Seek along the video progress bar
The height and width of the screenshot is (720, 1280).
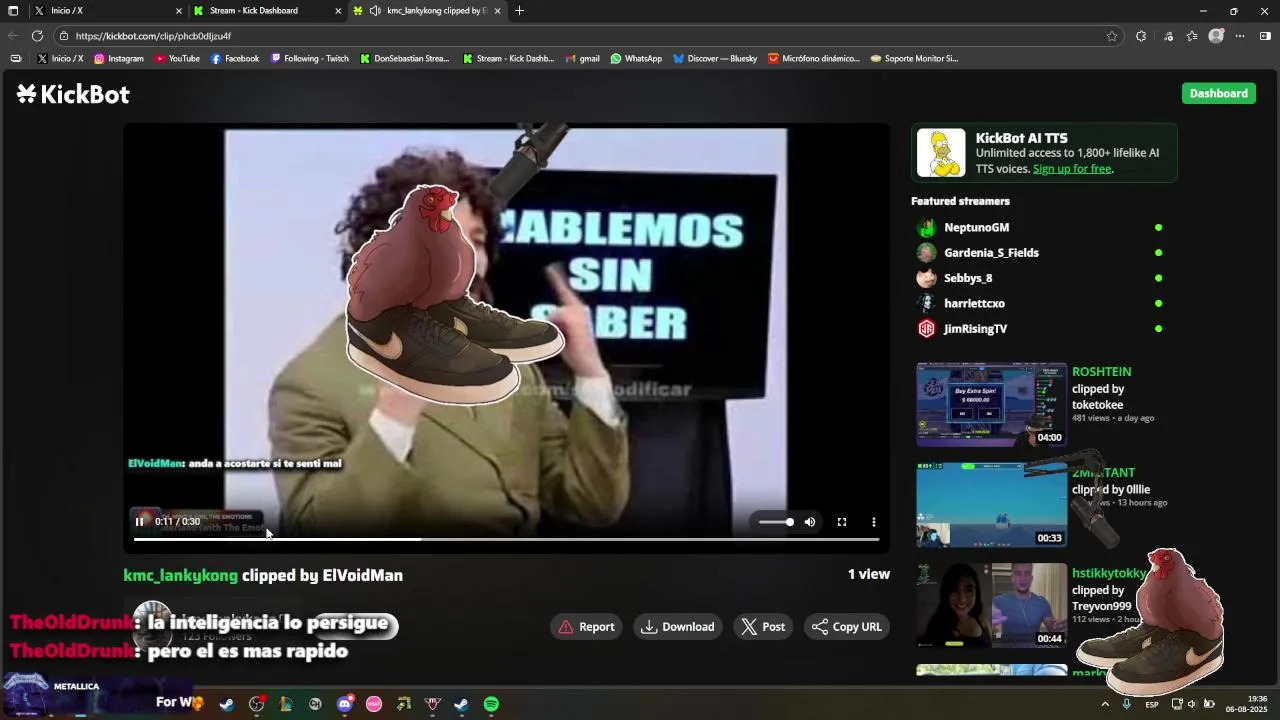tap(506, 540)
